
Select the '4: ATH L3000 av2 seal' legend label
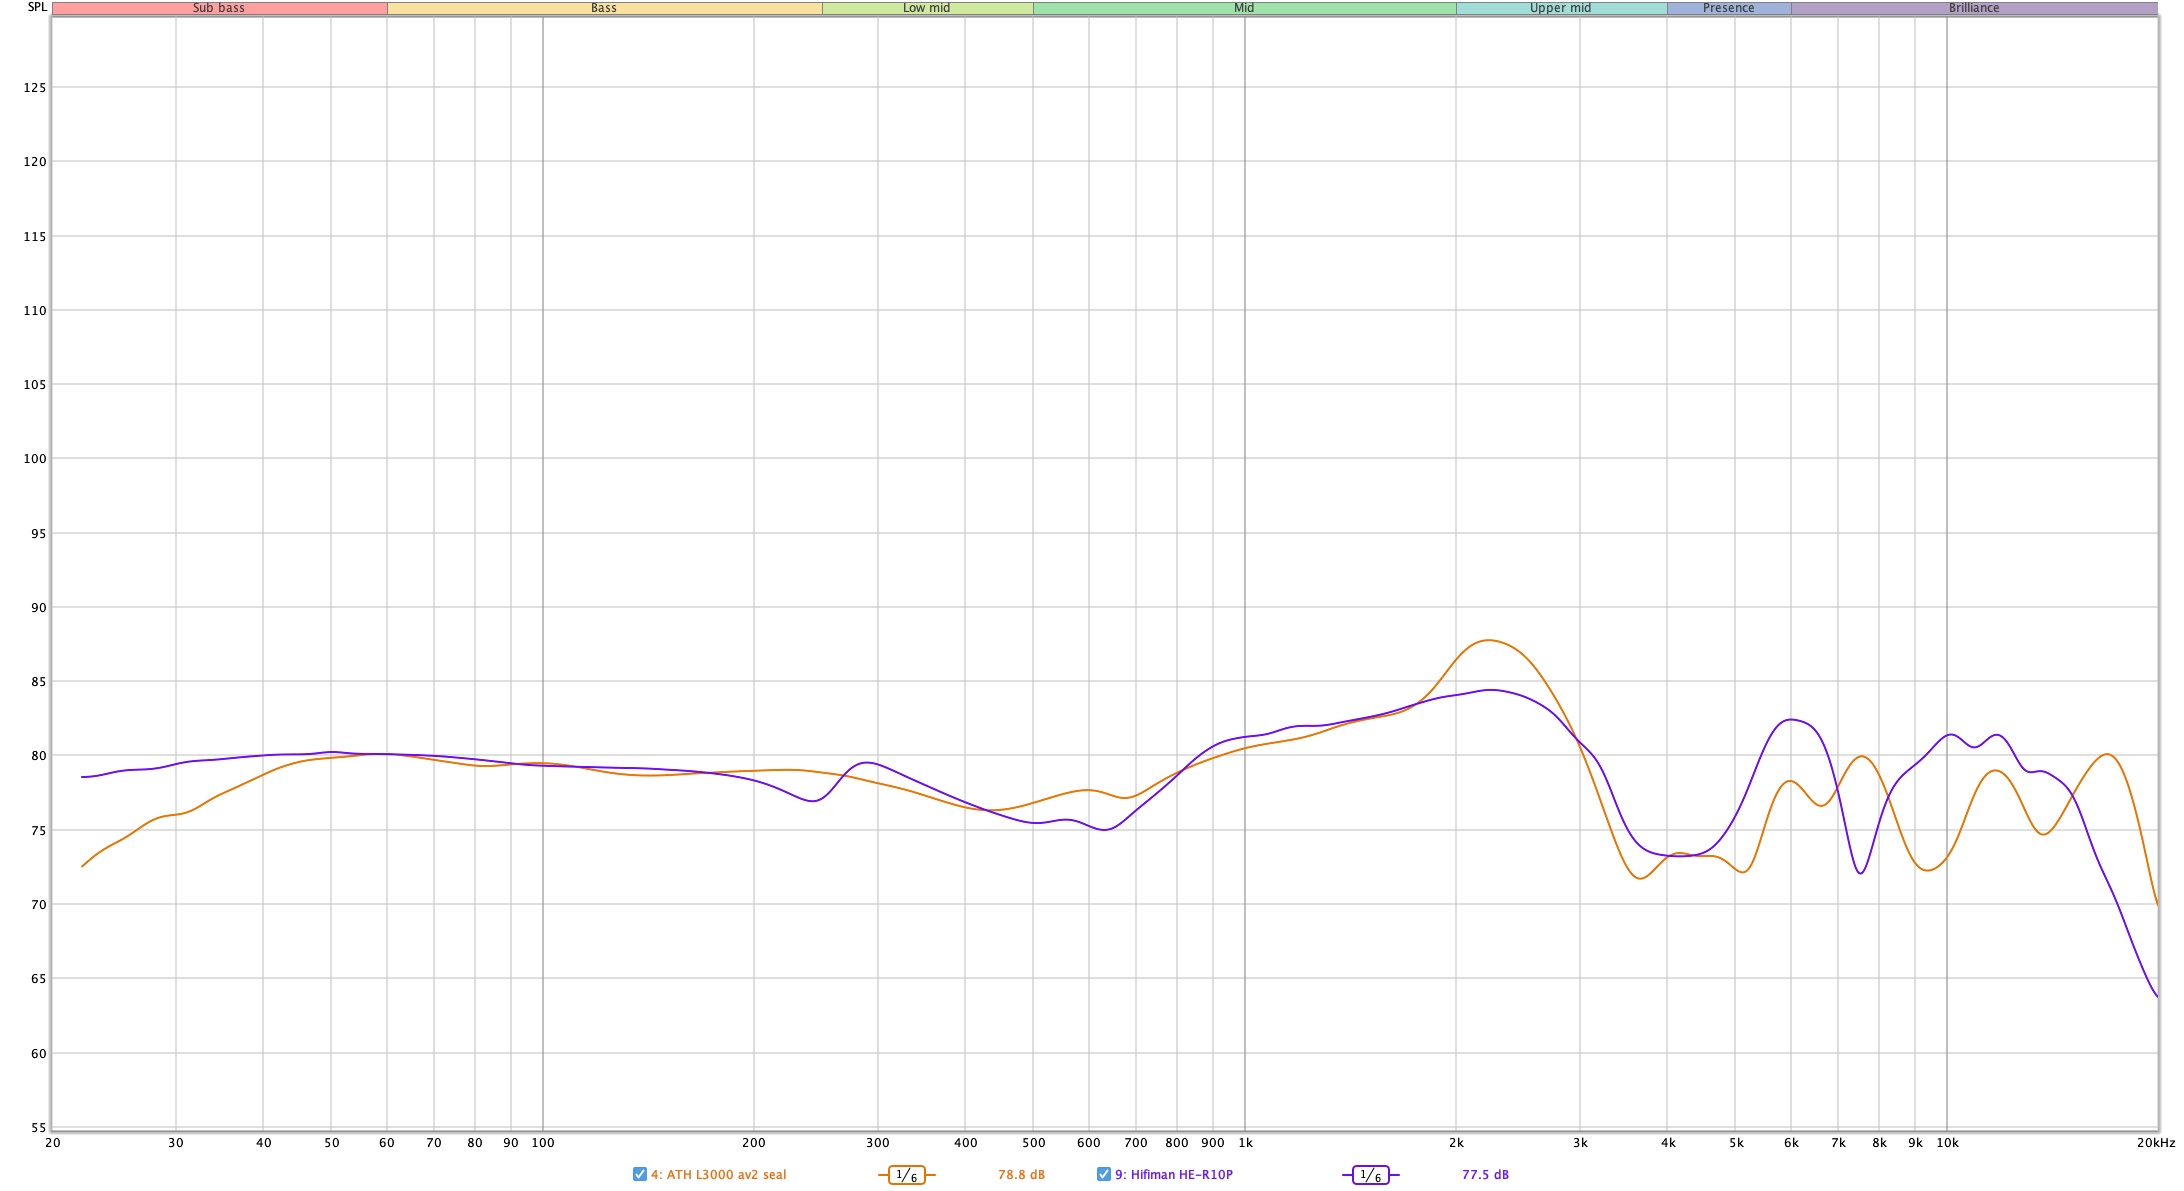tap(718, 1175)
